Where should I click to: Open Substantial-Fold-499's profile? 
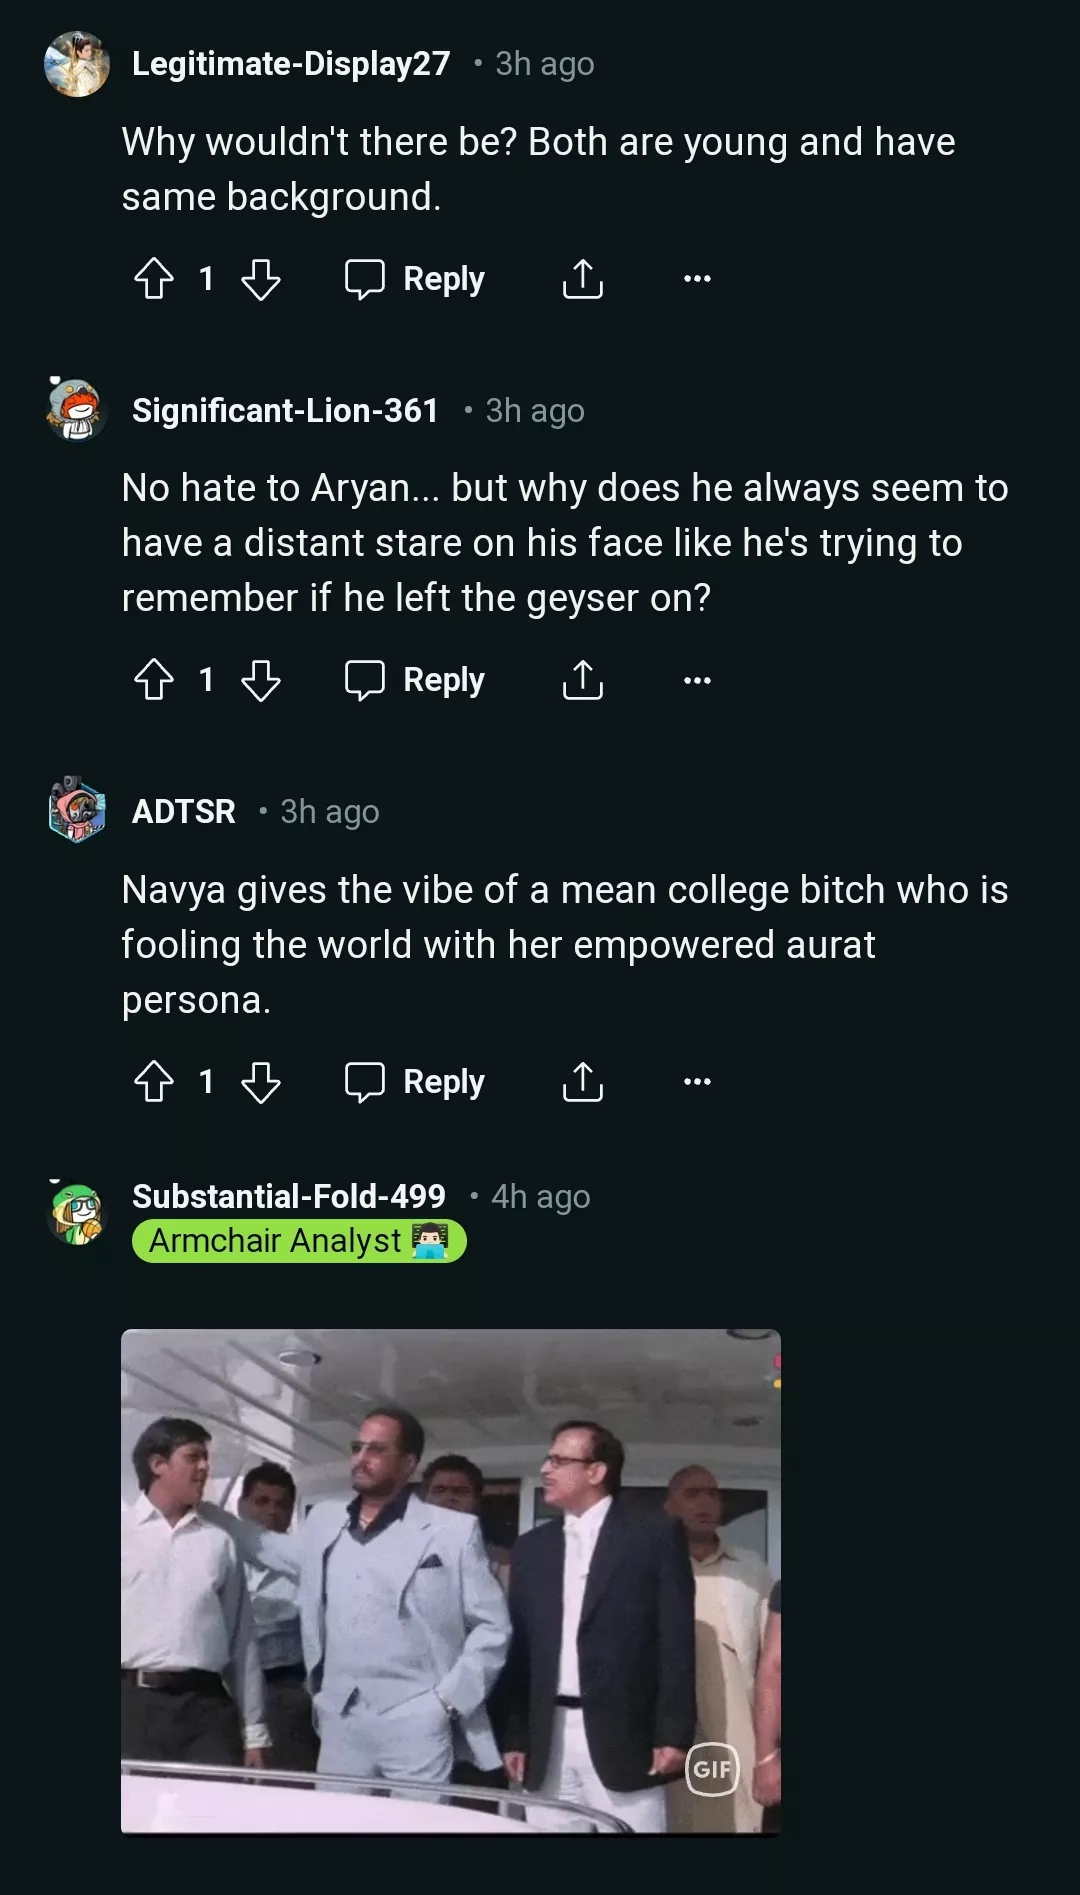[x=288, y=1196]
